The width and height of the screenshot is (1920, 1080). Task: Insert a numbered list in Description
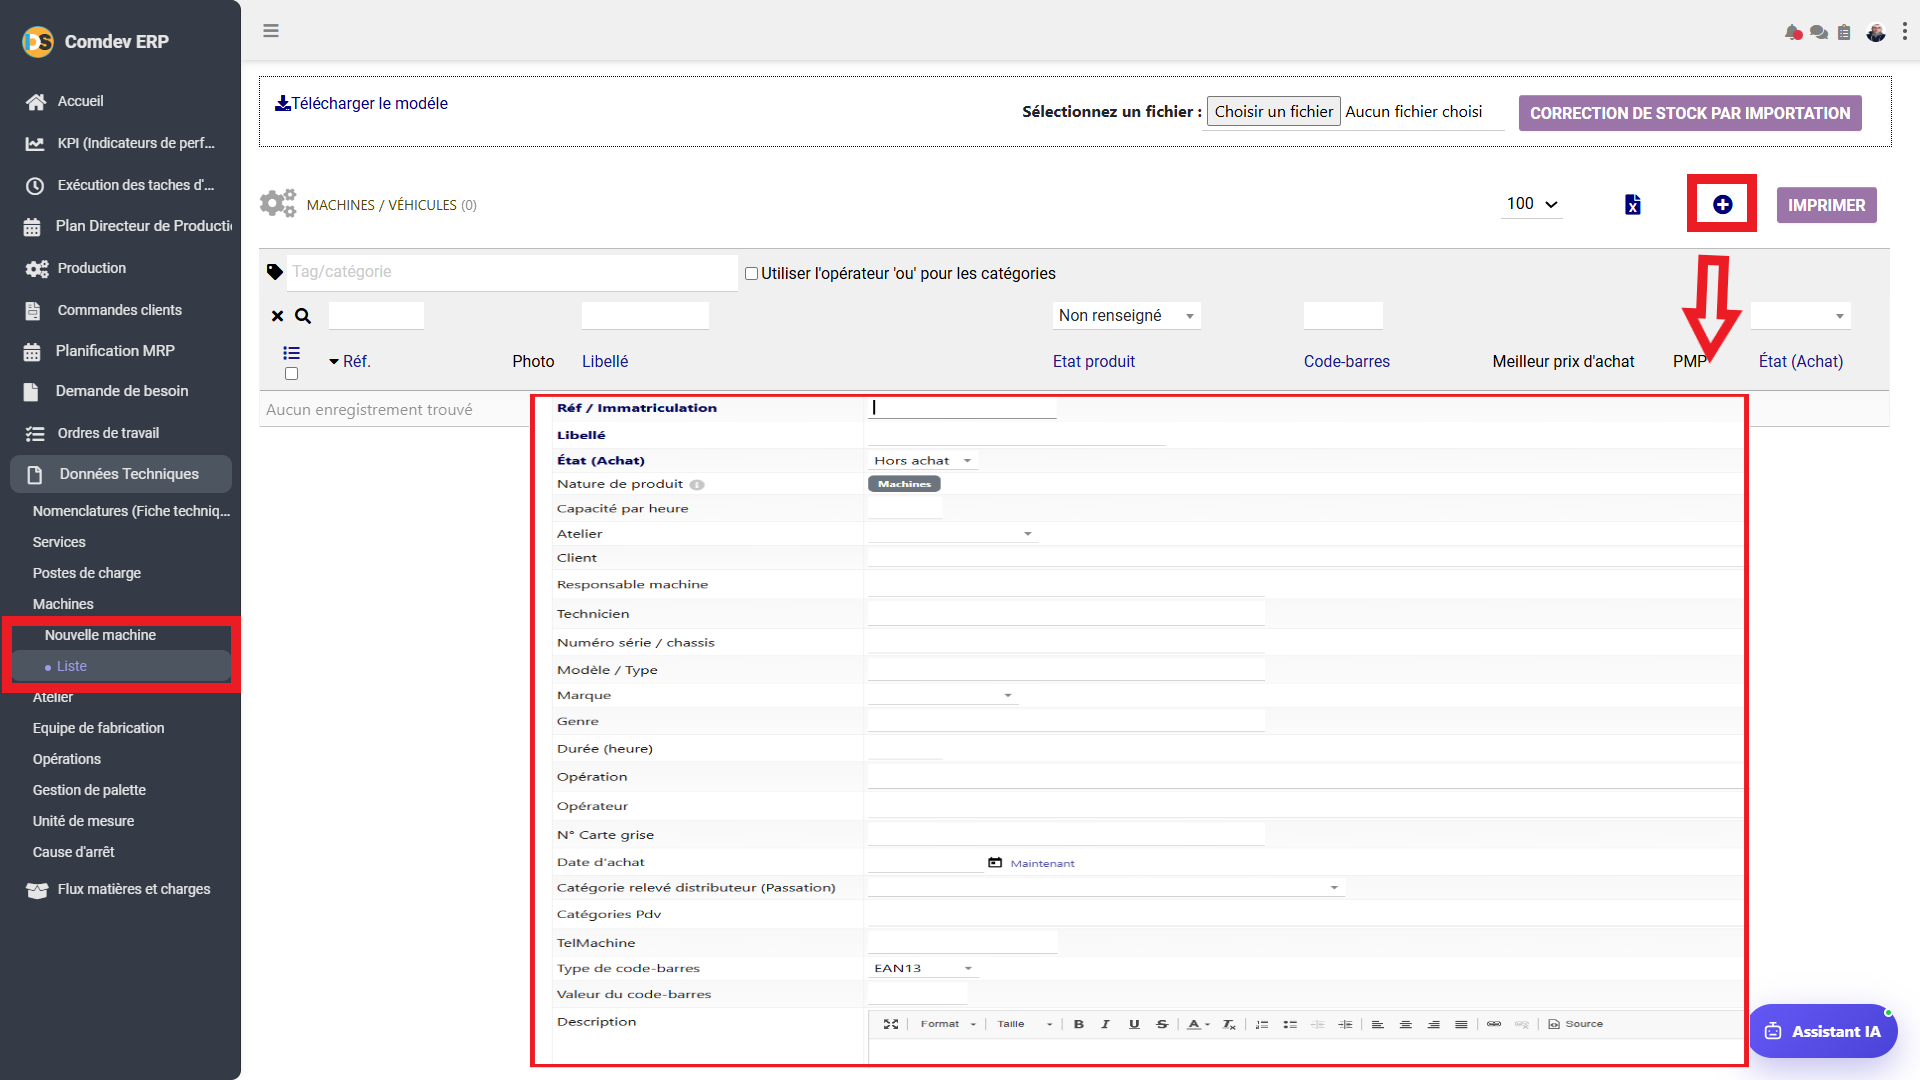coord(1262,1024)
